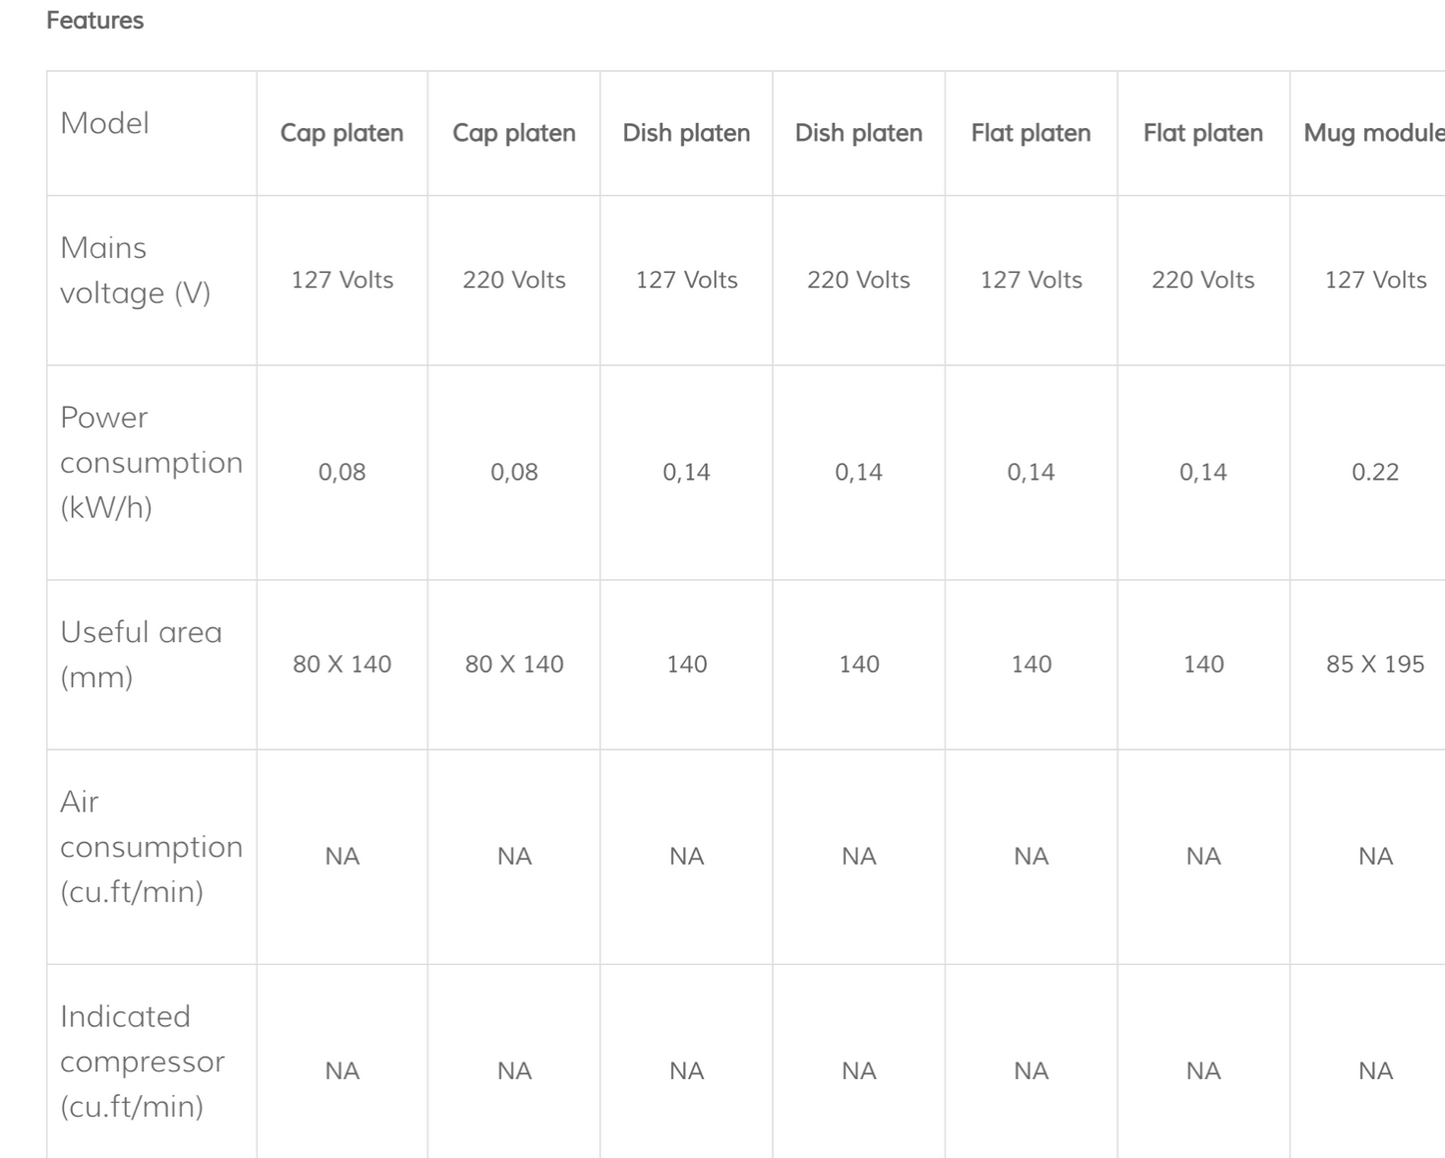Select the Mug module column header
This screenshot has width=1445, height=1158.
point(1373,133)
